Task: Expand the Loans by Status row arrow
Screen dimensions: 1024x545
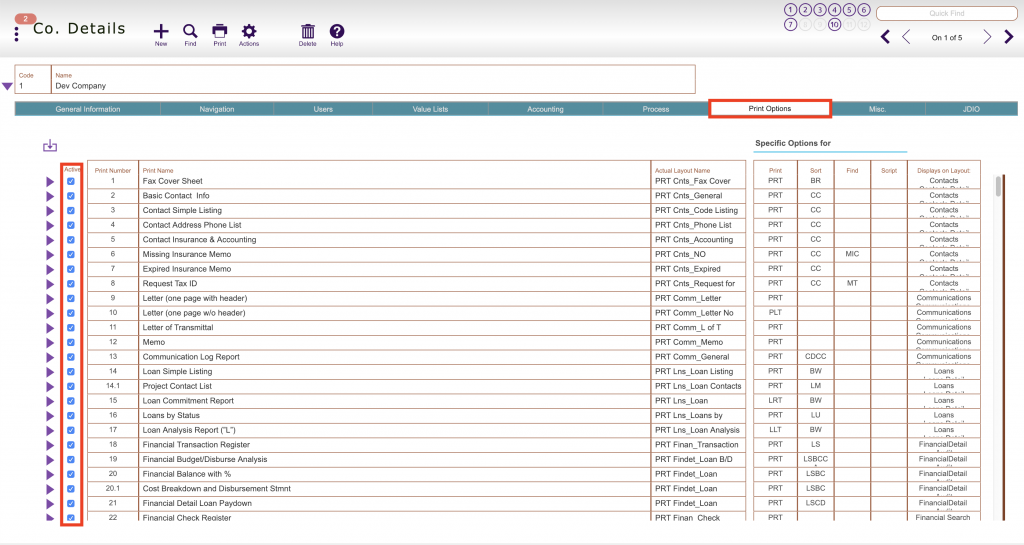Action: (x=50, y=416)
